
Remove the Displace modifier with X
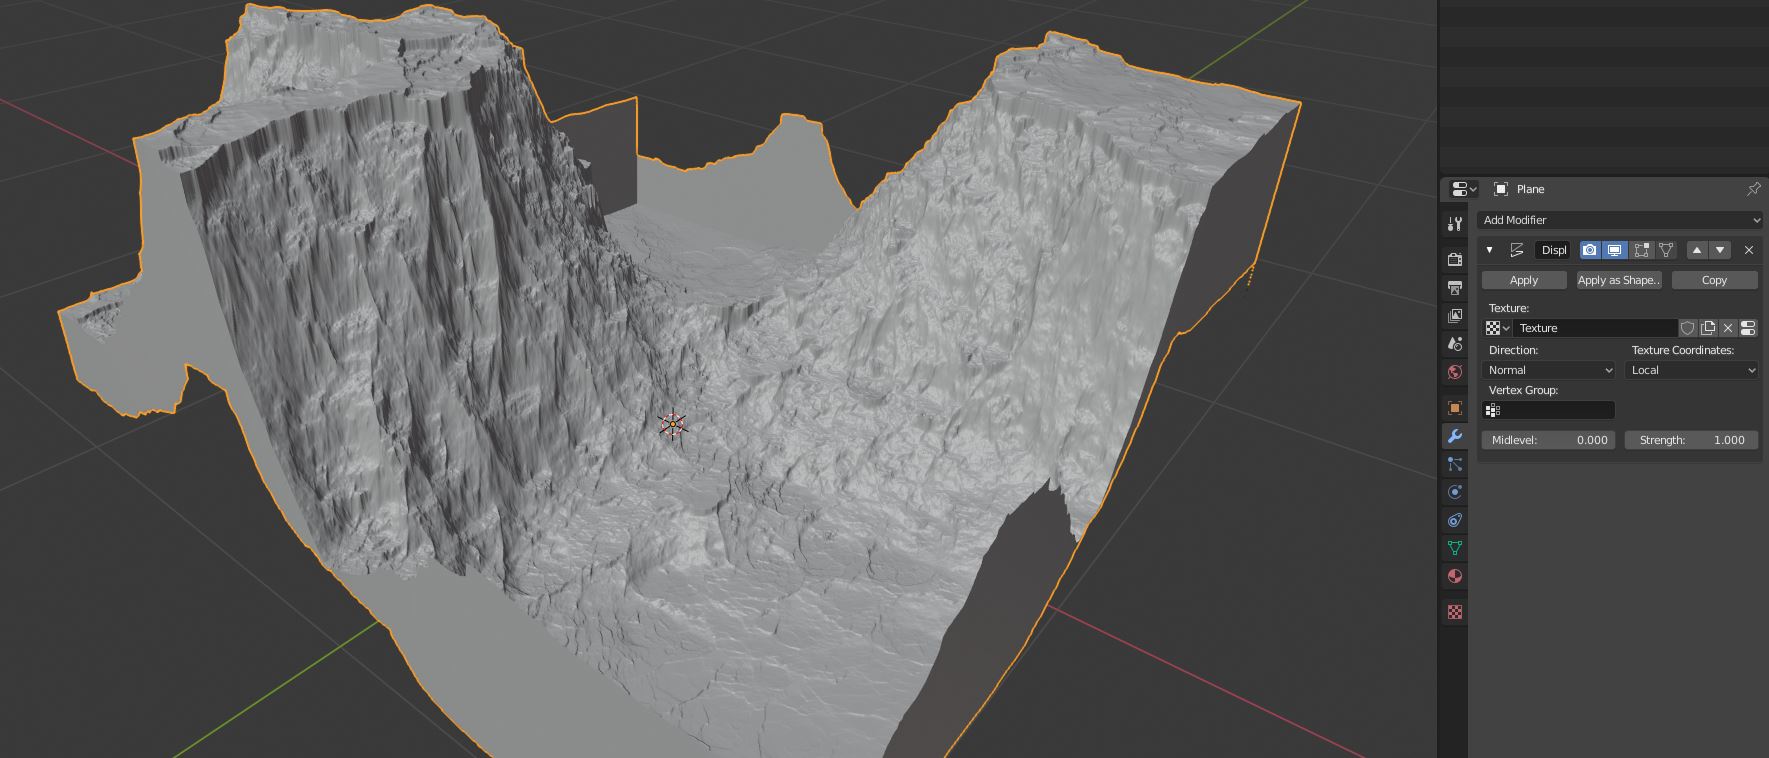1749,250
